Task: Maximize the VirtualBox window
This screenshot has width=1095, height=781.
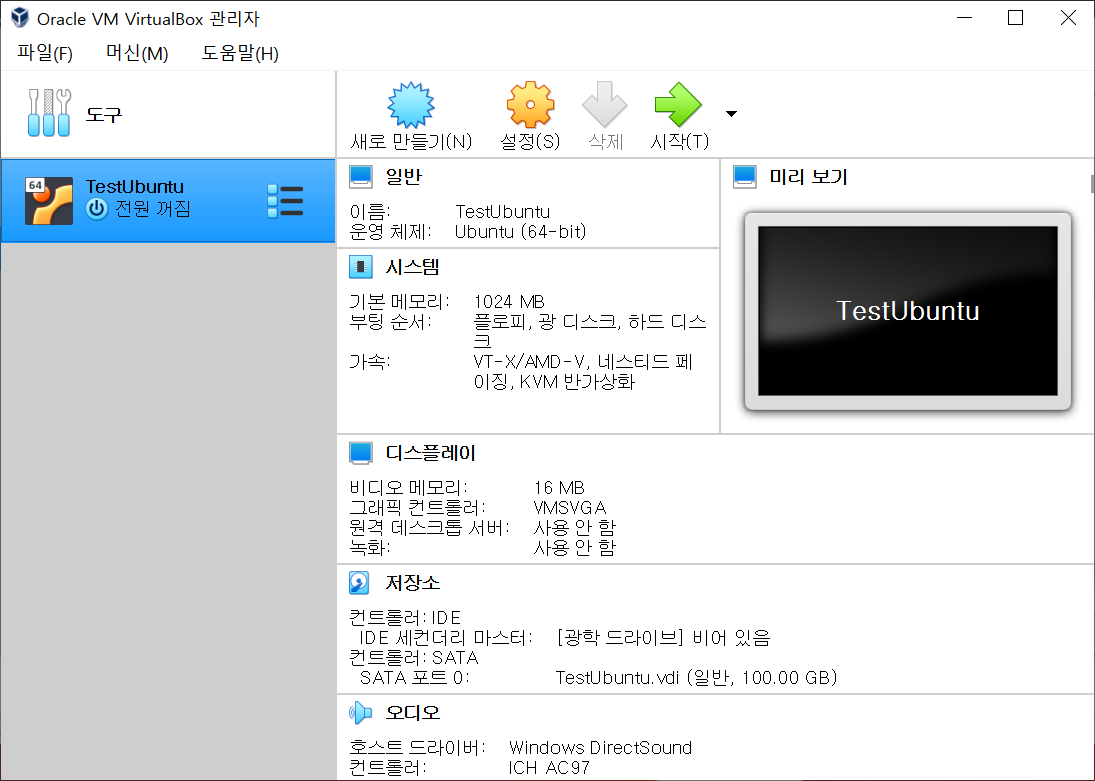Action: pos(1015,17)
